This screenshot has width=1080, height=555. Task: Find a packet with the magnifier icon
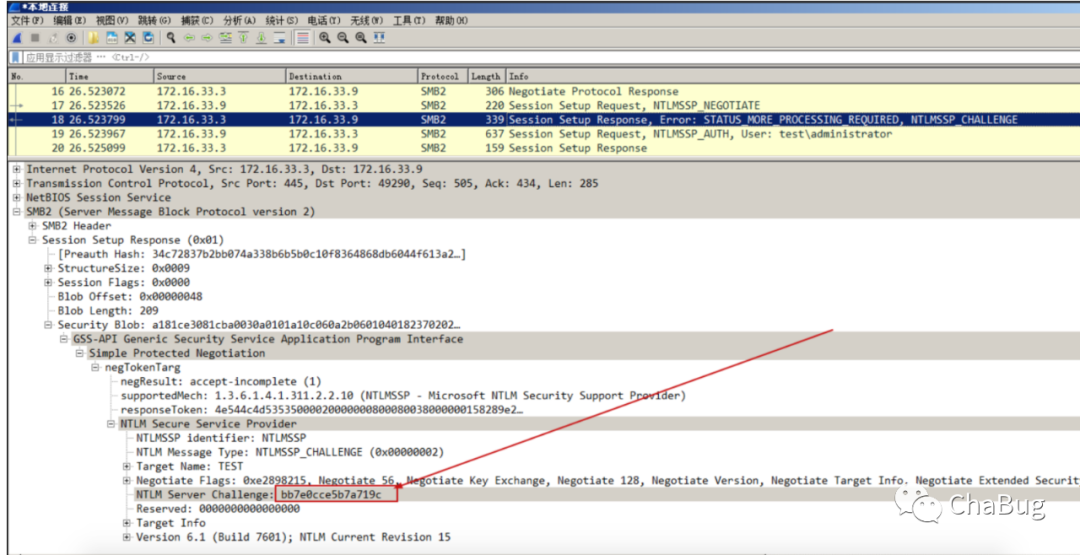(171, 38)
